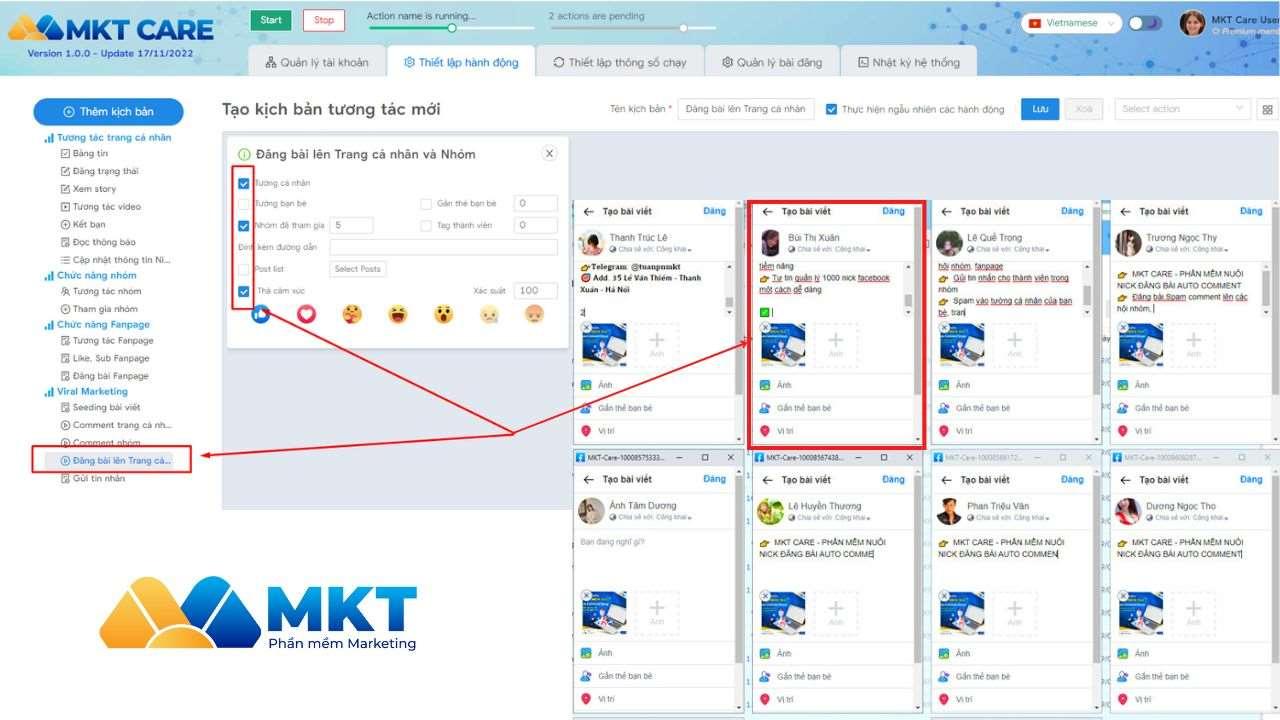Image resolution: width=1280 pixels, height=720 pixels.
Task: Switch to Quản lý bài đăng tab
Action: tap(772, 62)
